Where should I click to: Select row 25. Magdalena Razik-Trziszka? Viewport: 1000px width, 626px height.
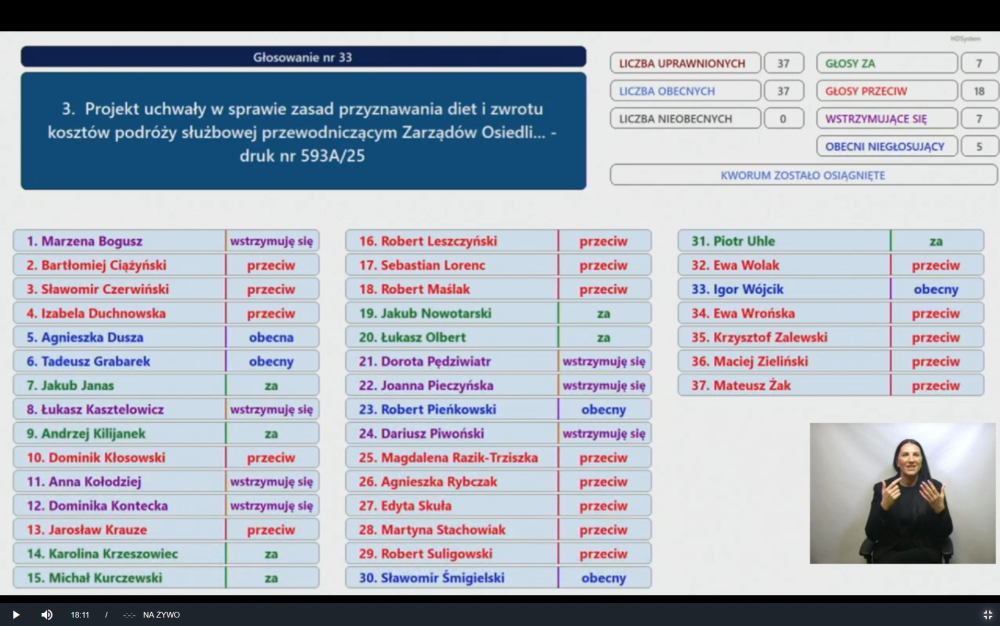click(498, 457)
